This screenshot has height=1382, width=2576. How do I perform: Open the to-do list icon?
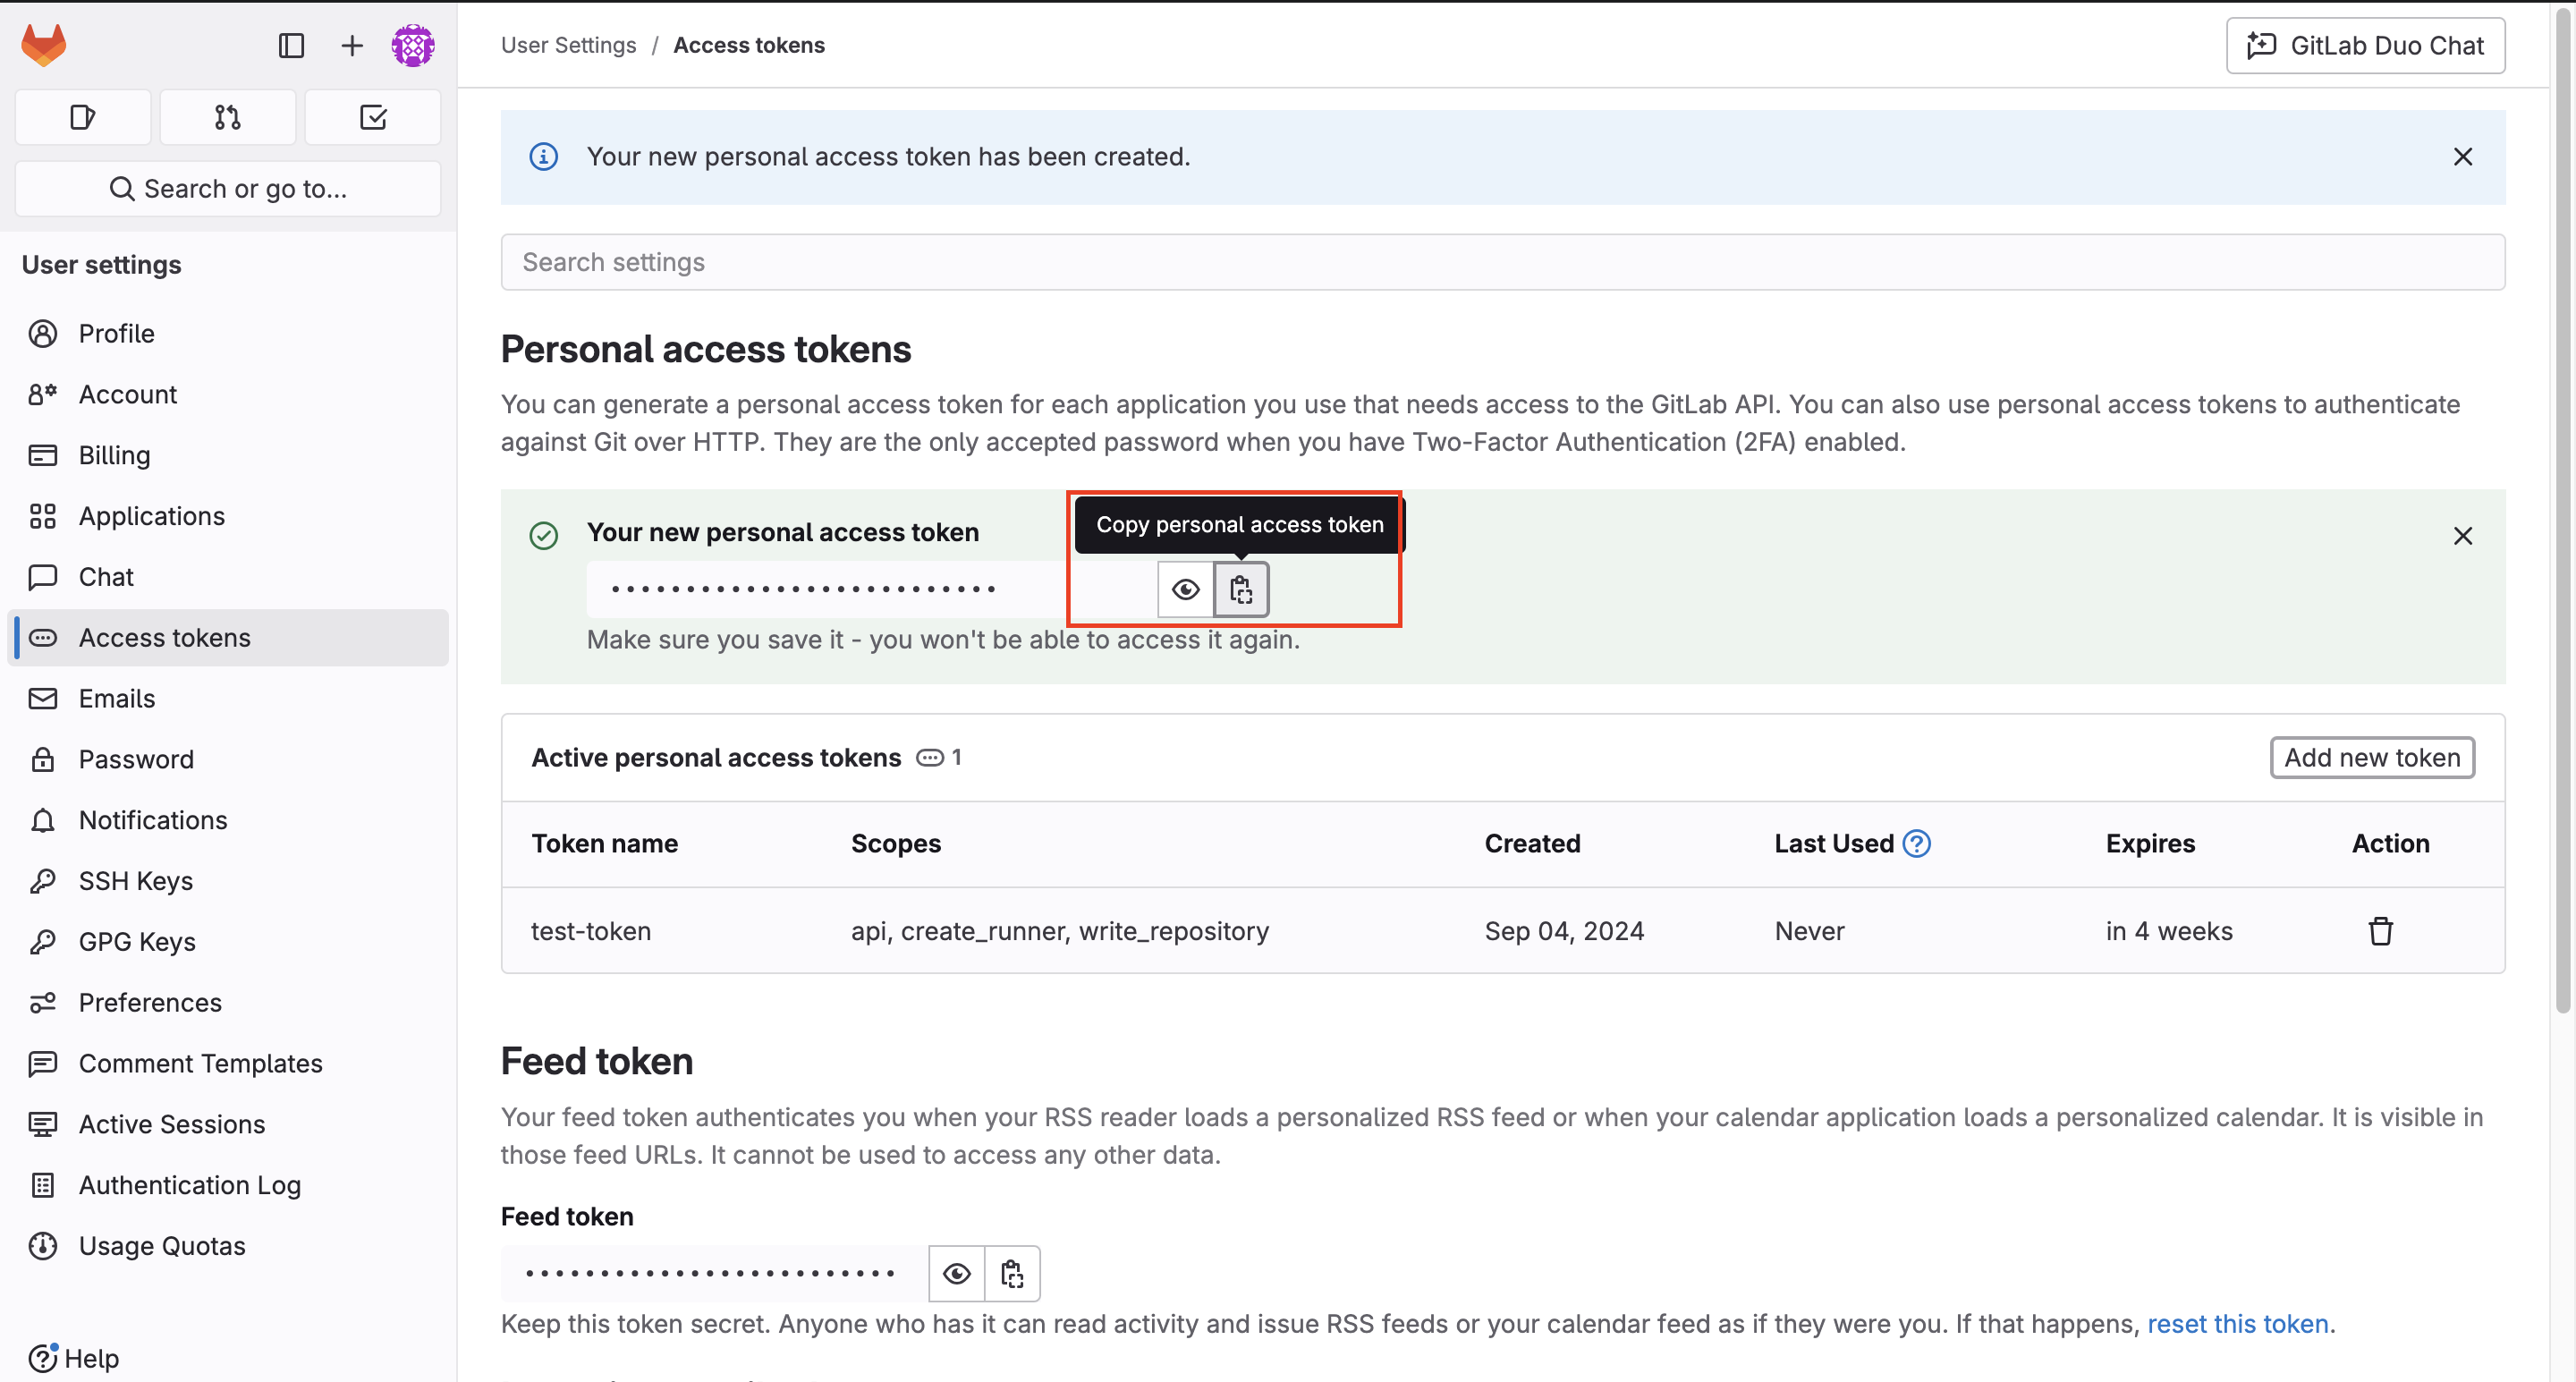click(x=373, y=118)
